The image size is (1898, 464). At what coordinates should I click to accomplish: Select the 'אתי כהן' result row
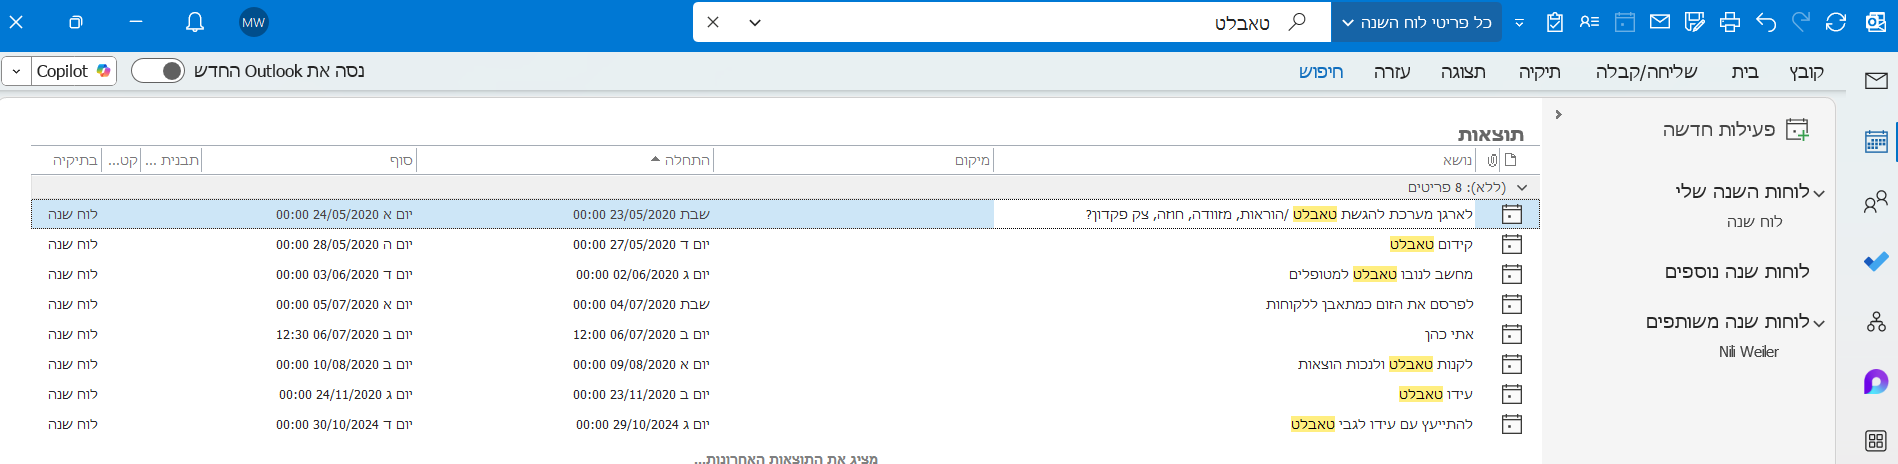785,334
